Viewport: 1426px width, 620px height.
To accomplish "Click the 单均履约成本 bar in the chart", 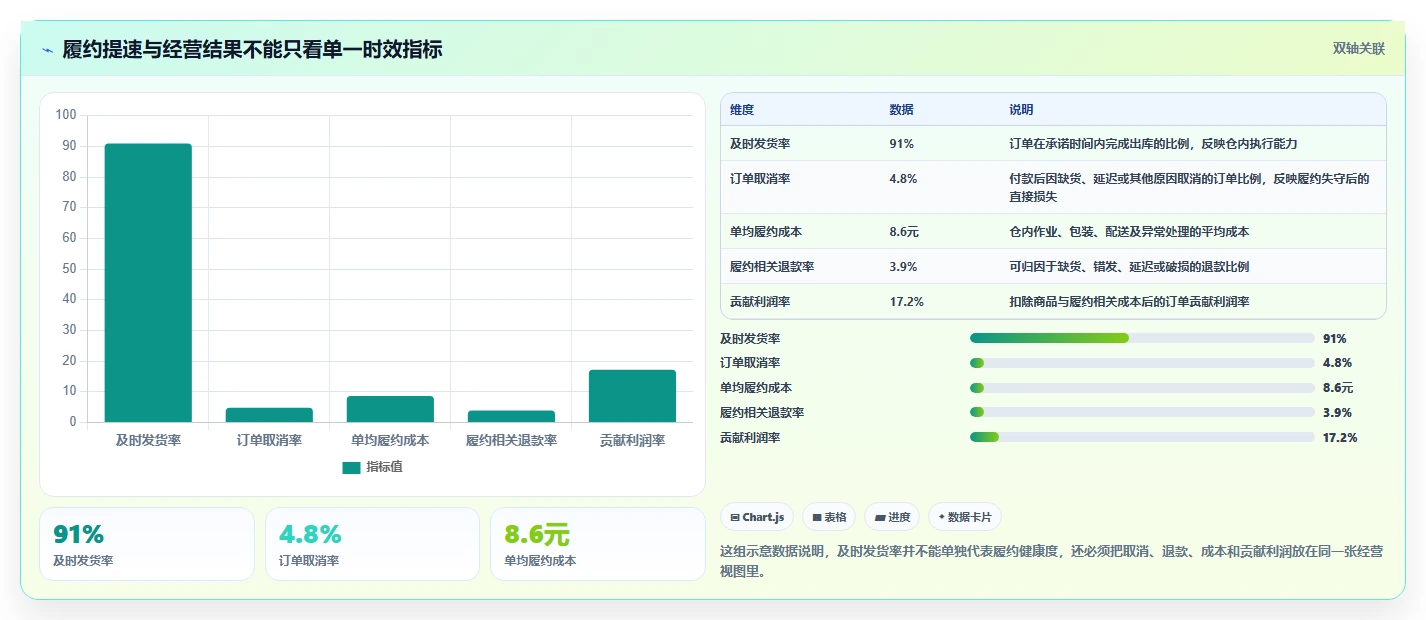I will 390,409.
